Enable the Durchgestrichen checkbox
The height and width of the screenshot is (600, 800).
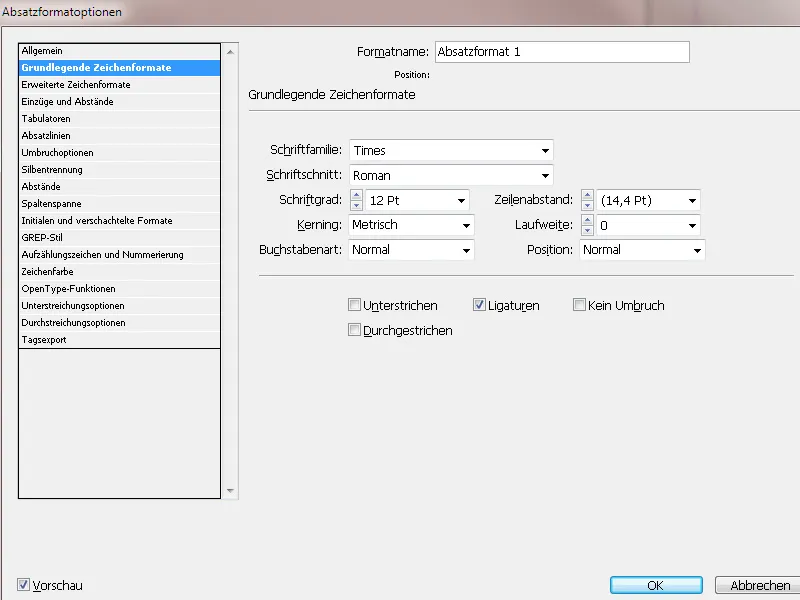pyautogui.click(x=354, y=330)
